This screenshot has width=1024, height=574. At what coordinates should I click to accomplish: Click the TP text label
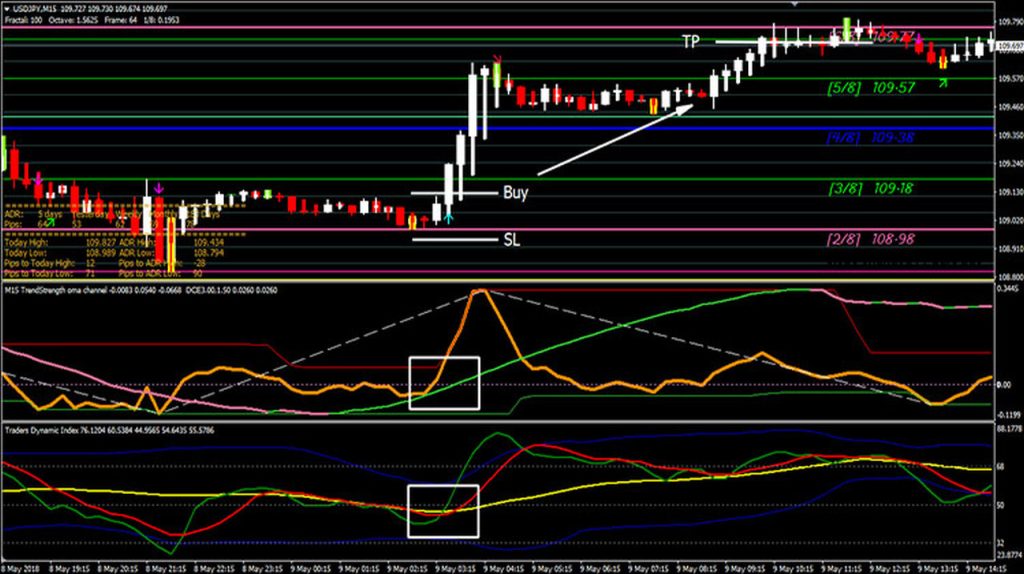[x=691, y=41]
